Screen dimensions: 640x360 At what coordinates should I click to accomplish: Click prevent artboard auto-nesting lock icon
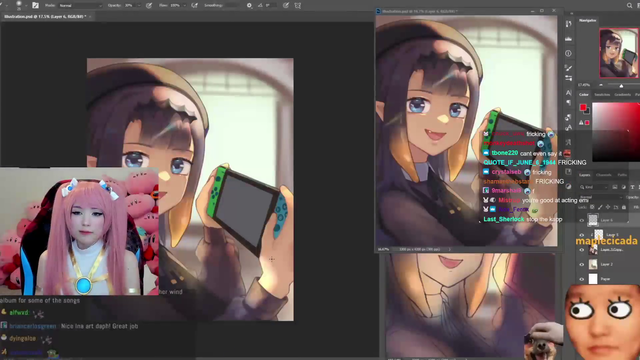616,207
